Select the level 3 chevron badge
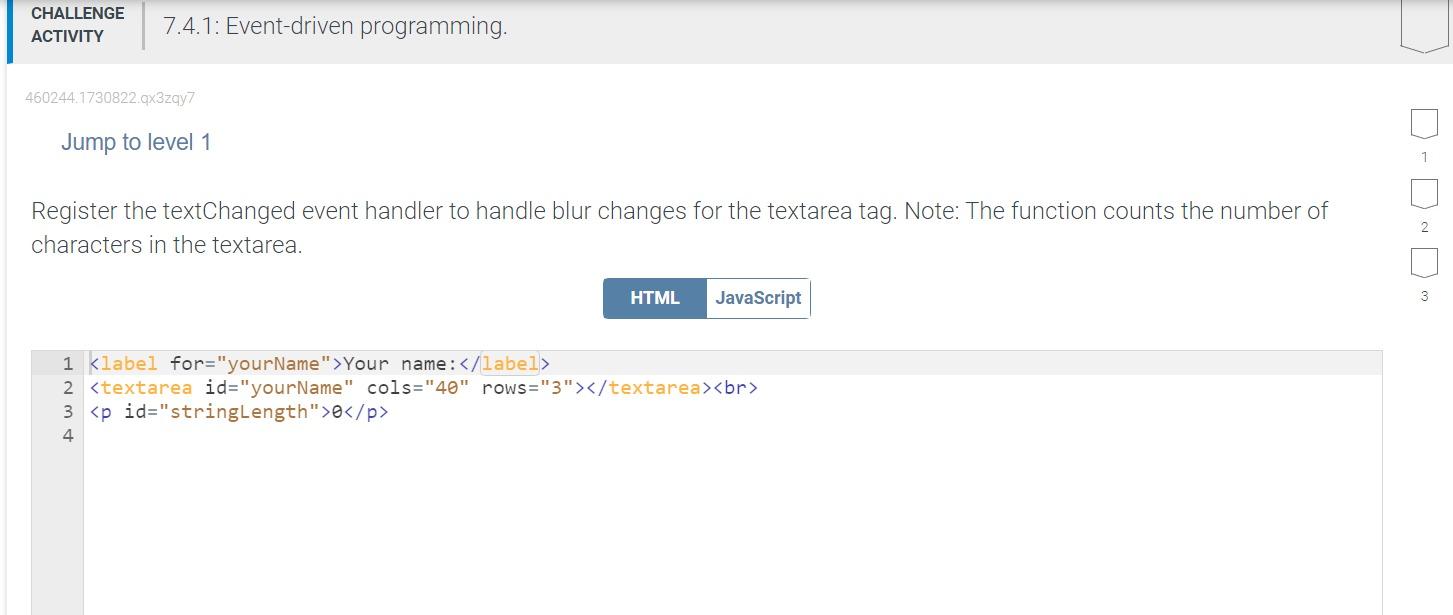 click(1422, 262)
